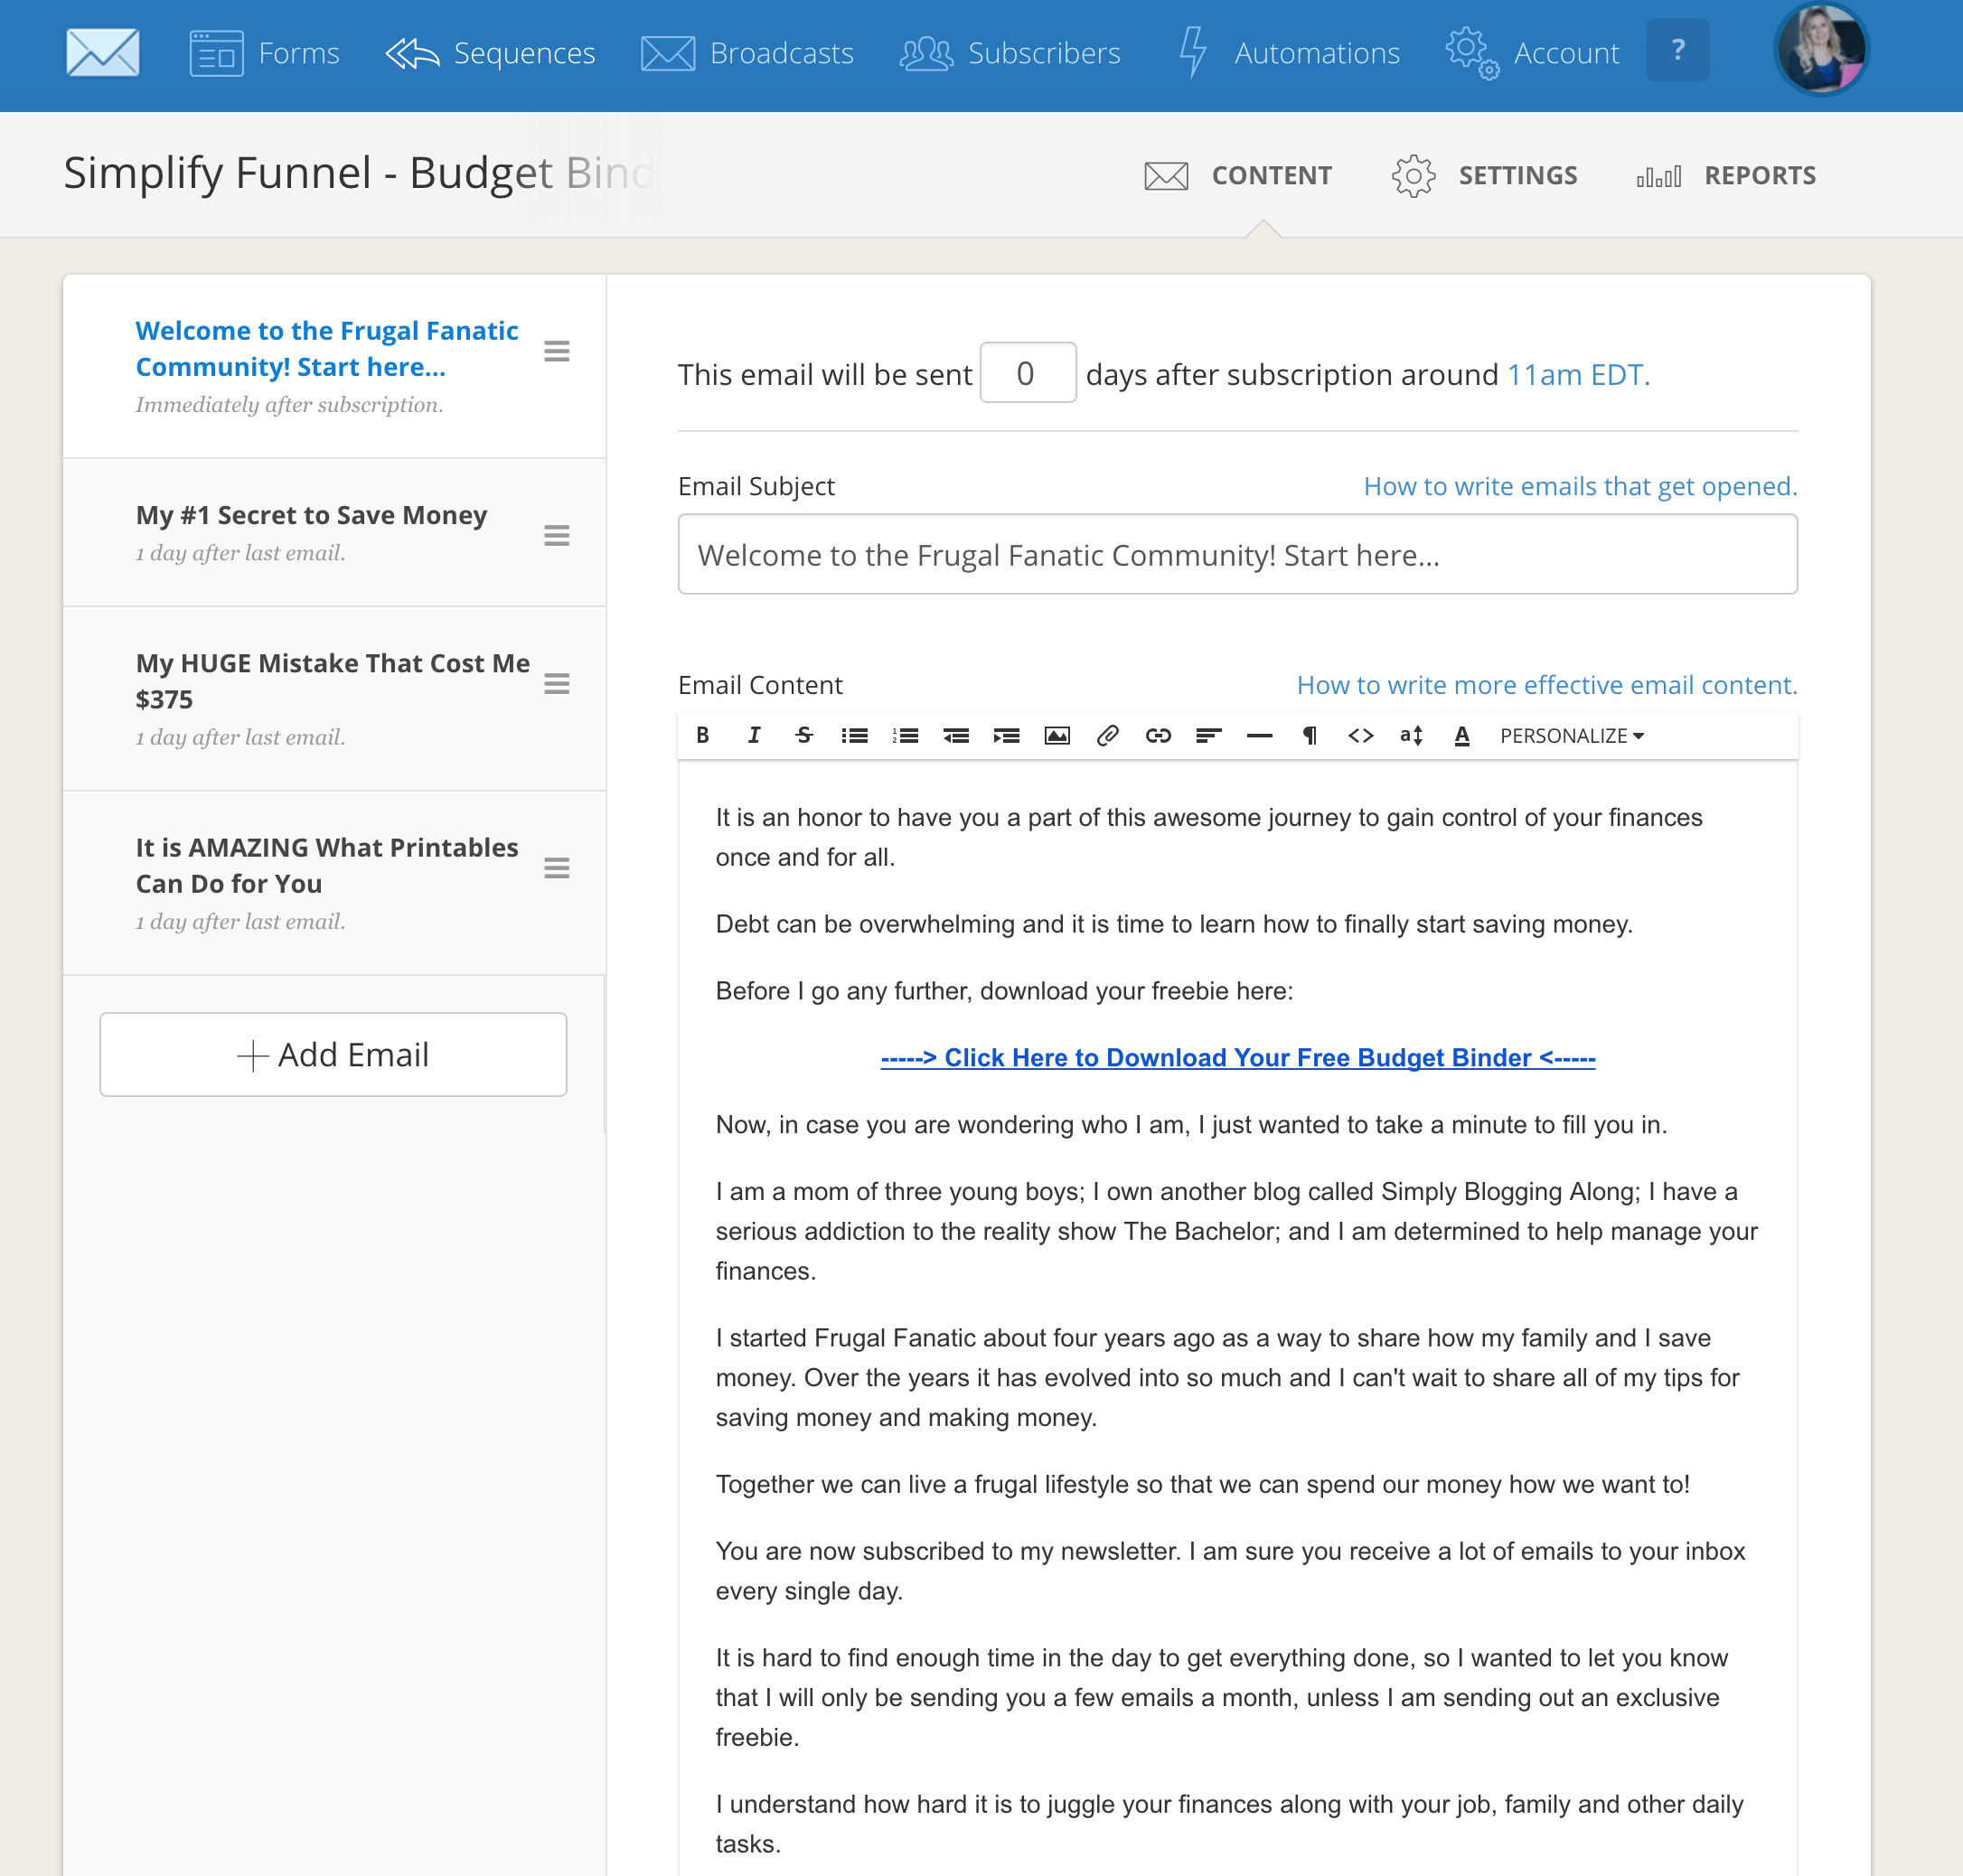1963x1876 pixels.
Task: Apply strikethrough formatting
Action: [804, 735]
